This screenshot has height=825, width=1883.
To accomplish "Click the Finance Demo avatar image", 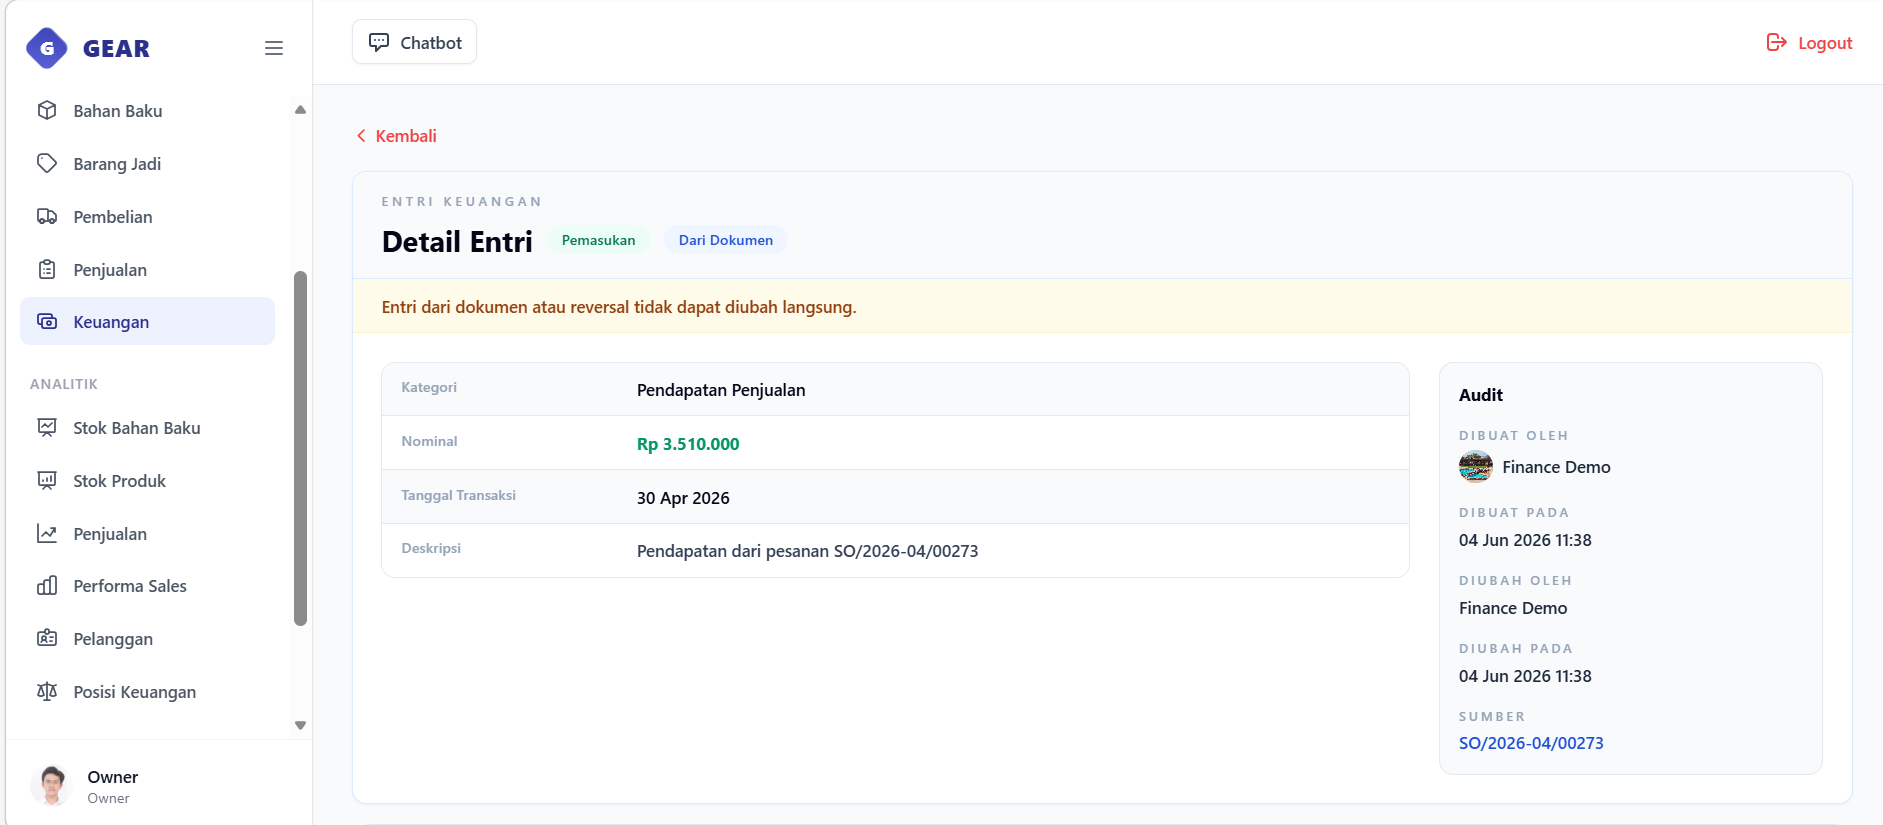I will coord(1476,466).
